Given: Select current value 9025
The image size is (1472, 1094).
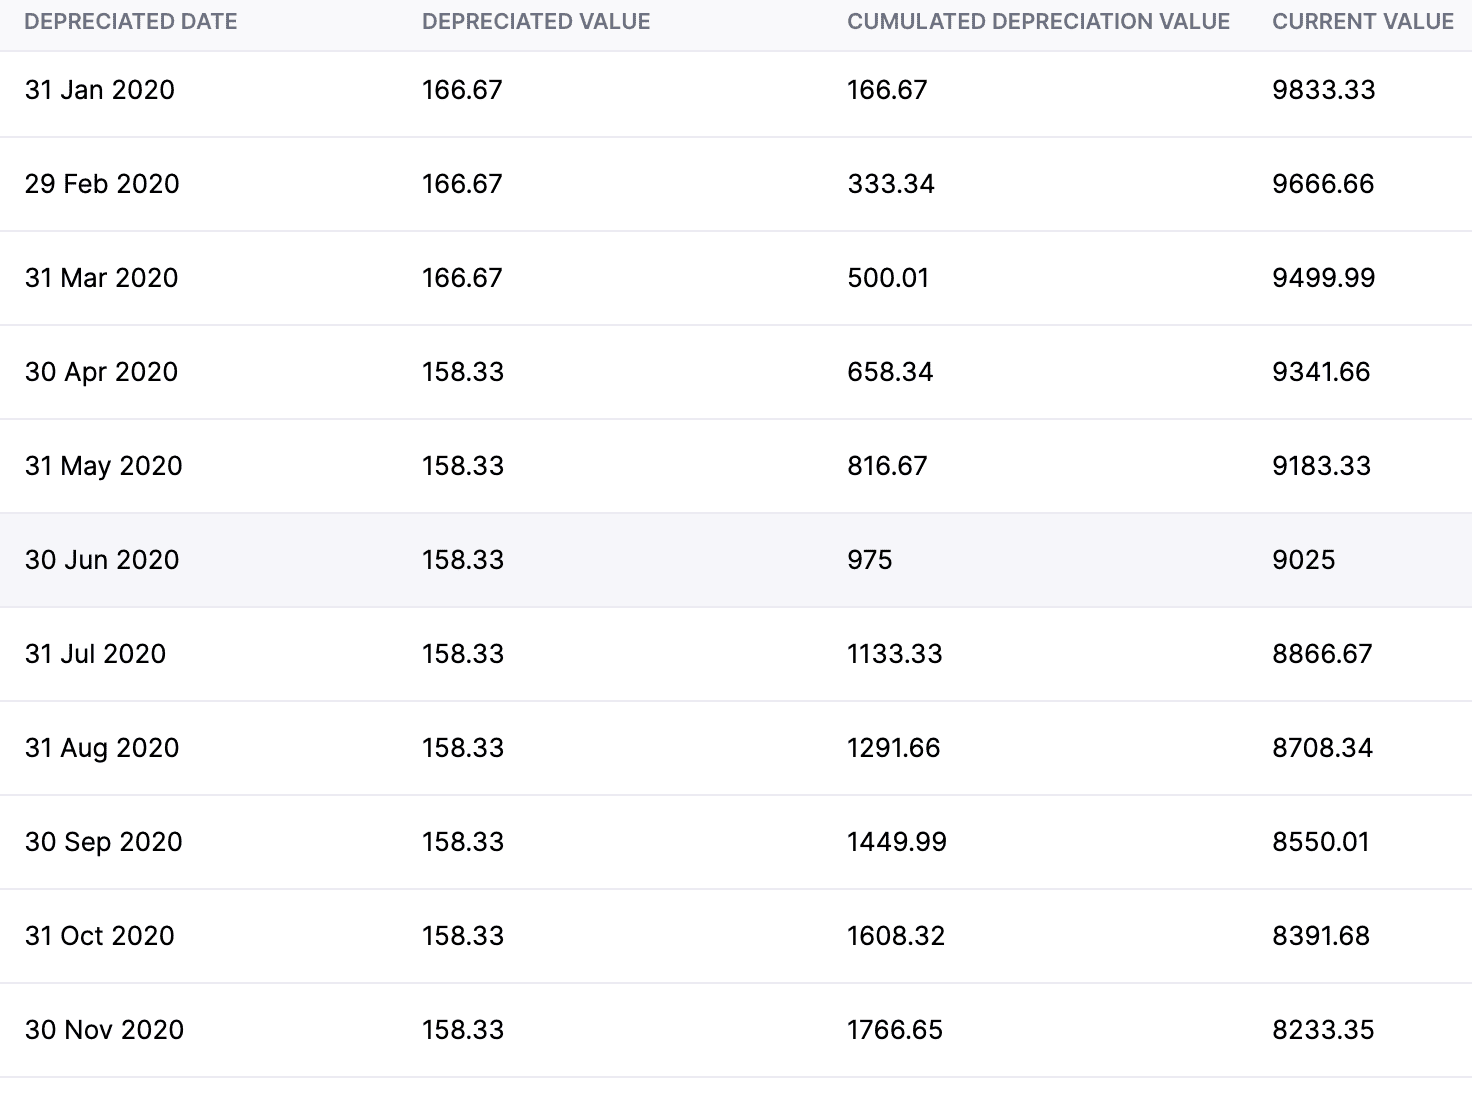Looking at the screenshot, I should tap(1303, 560).
